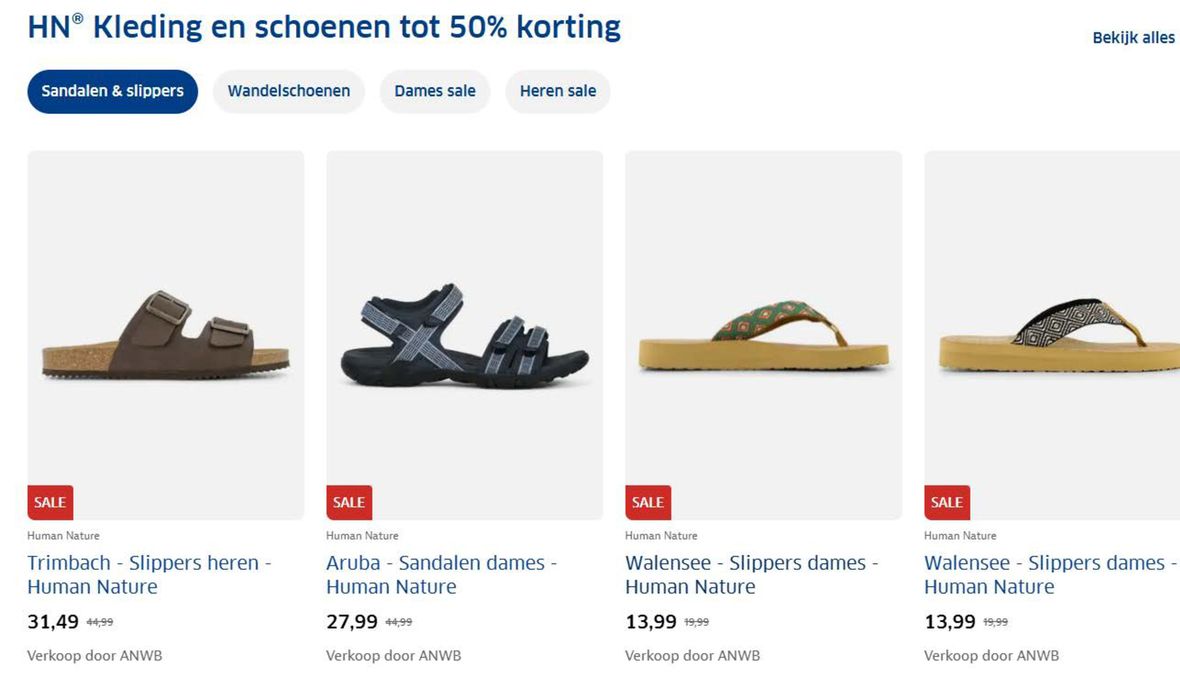Open the Aruba - Sandalen dames title link
This screenshot has height=700, width=1180.
point(442,575)
